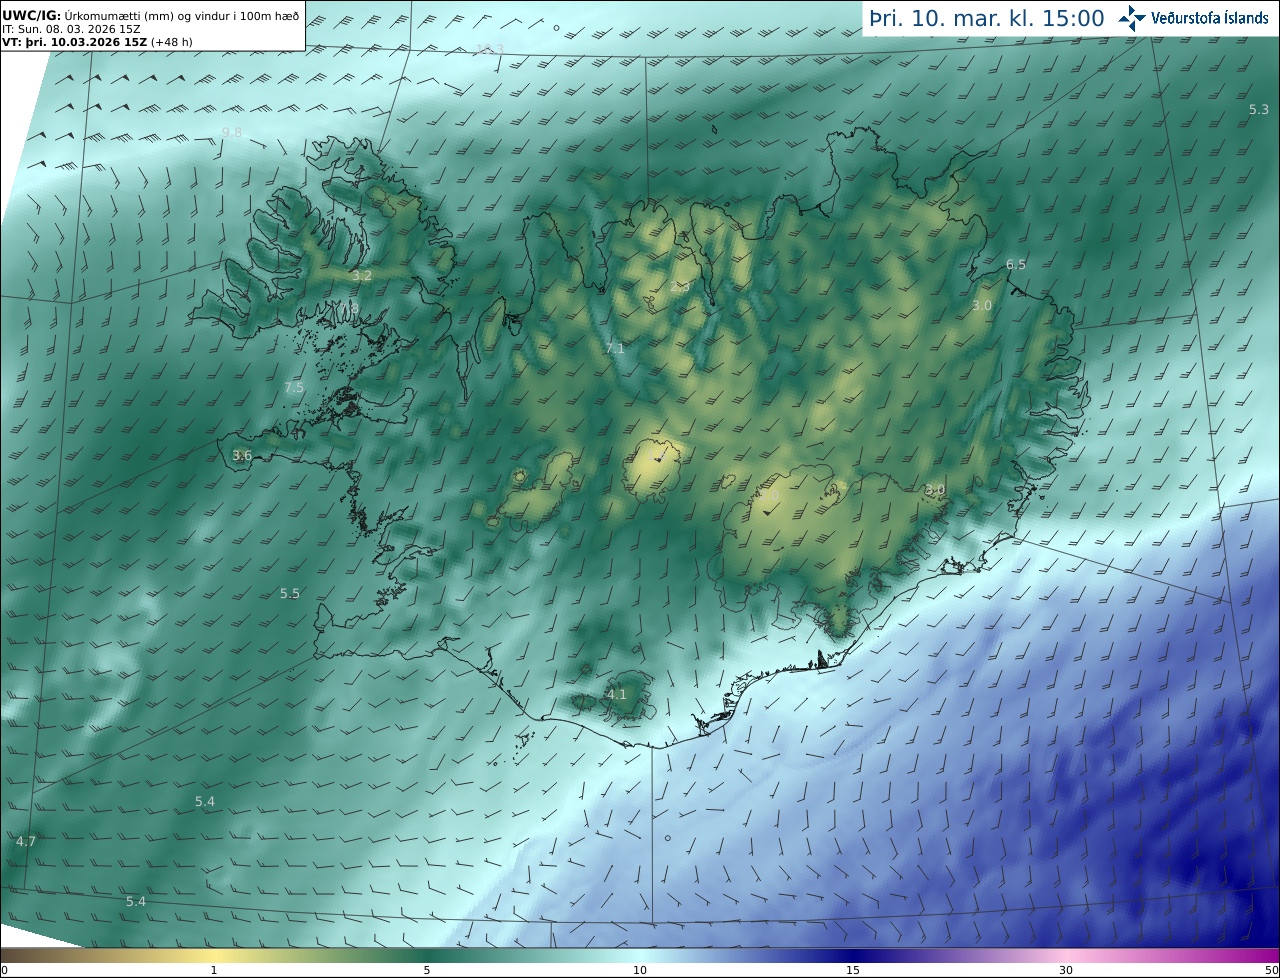This screenshot has height=978, width=1280.
Task: Click the 4.7 value on the map
Action: pos(26,841)
